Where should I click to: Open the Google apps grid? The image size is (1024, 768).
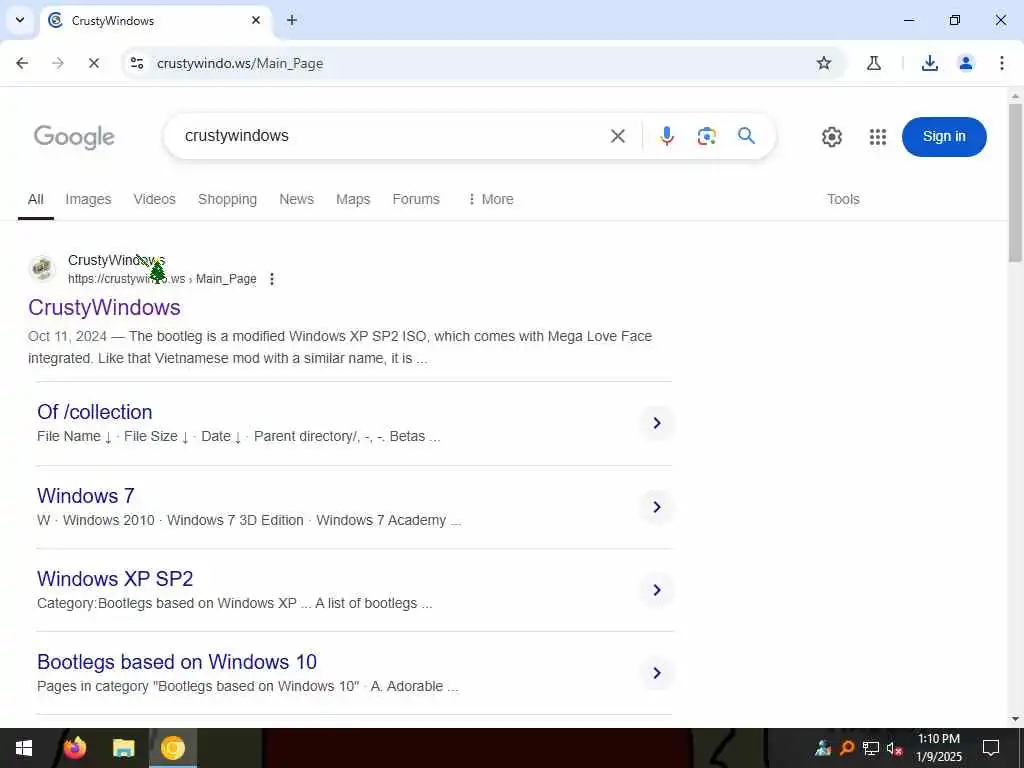(878, 136)
